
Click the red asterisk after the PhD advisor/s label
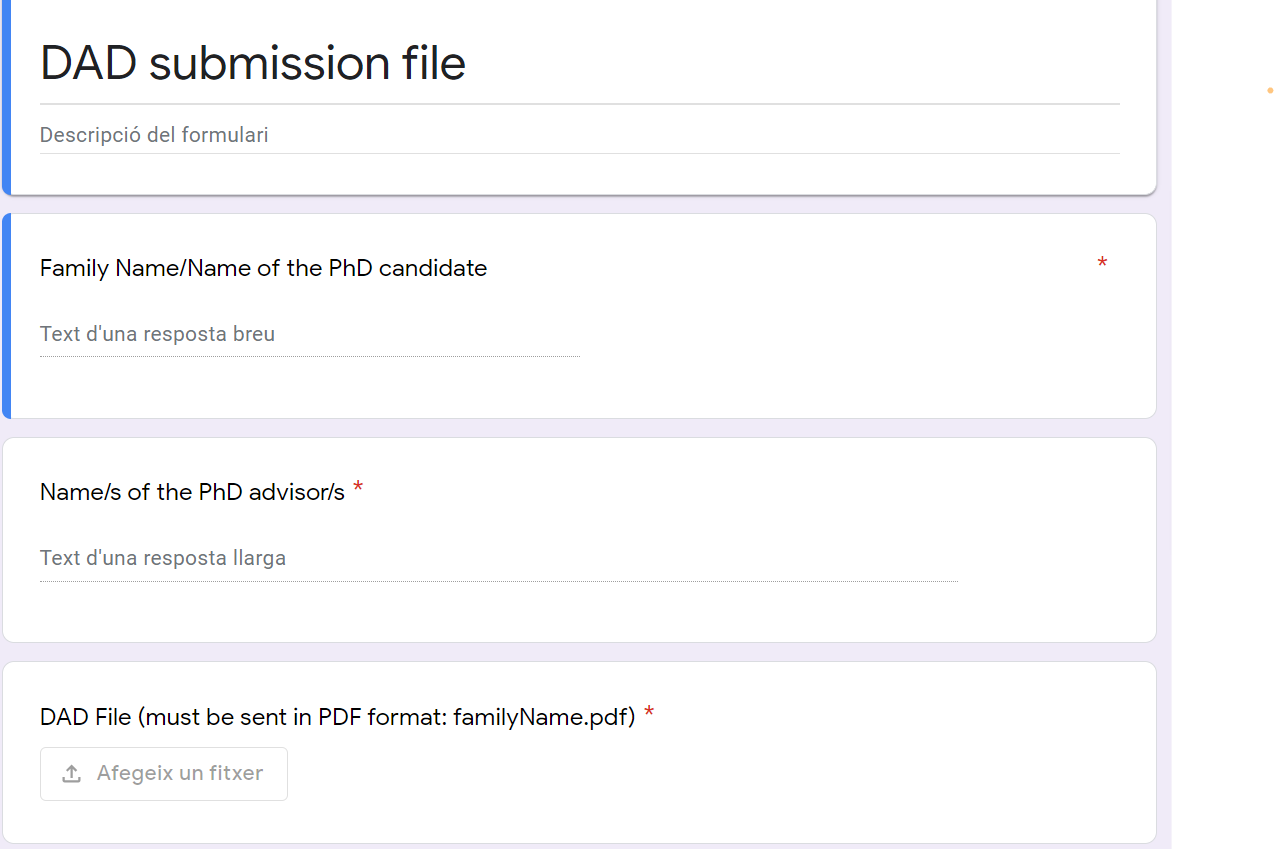358,489
